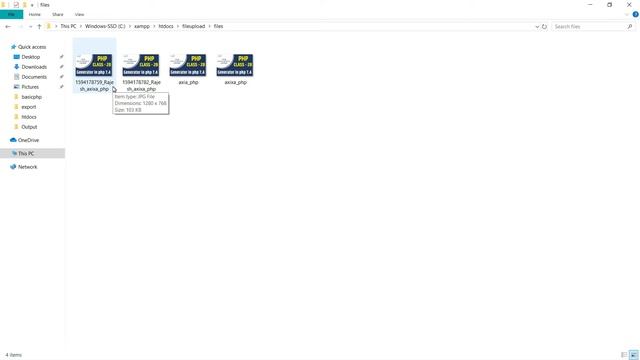Select the axixa_php image thumbnail
640x360 pixels.
pyautogui.click(x=235, y=65)
